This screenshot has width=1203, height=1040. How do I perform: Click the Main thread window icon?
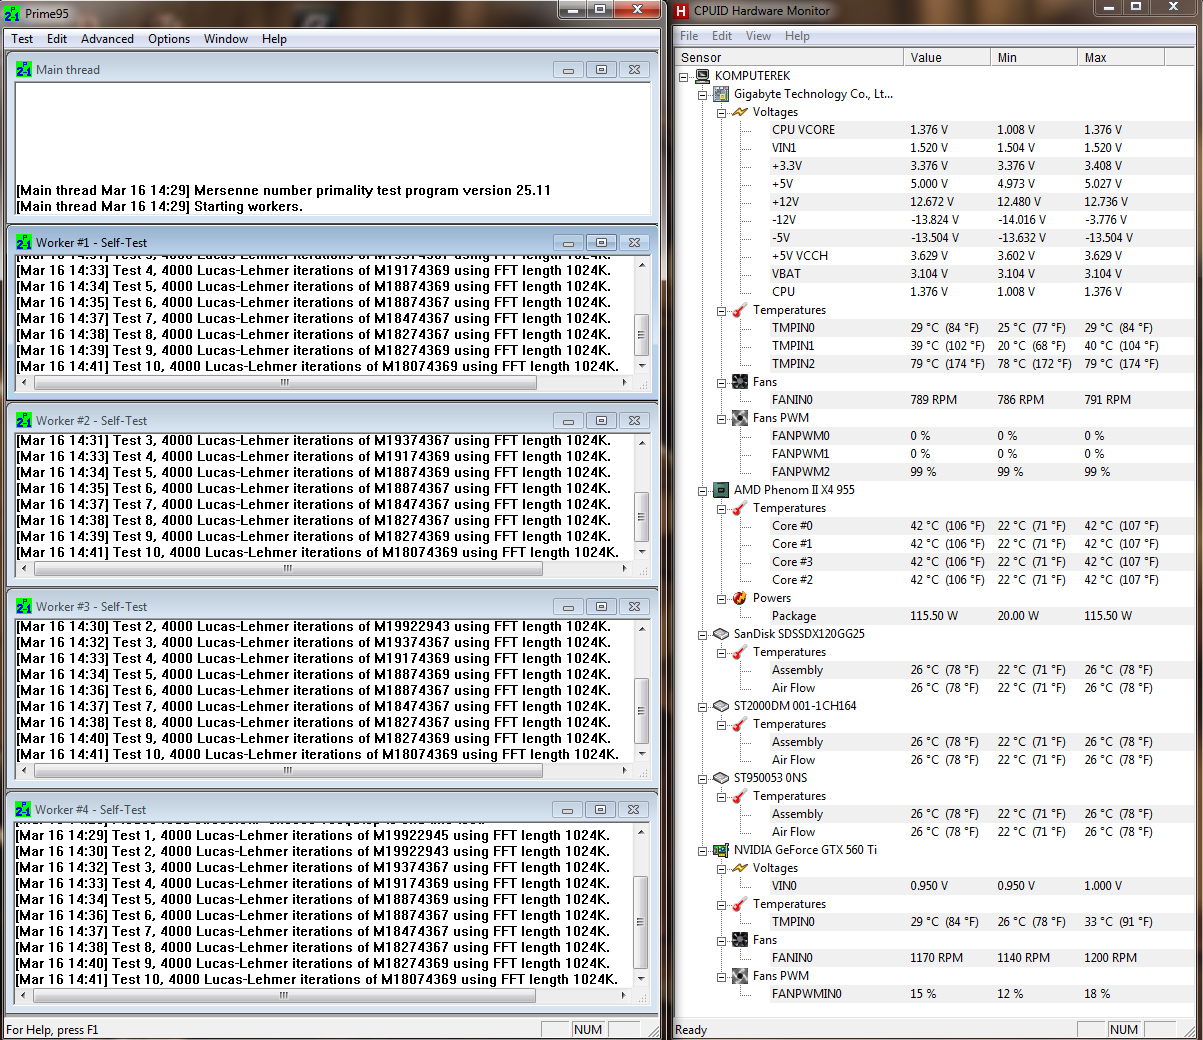[x=24, y=70]
